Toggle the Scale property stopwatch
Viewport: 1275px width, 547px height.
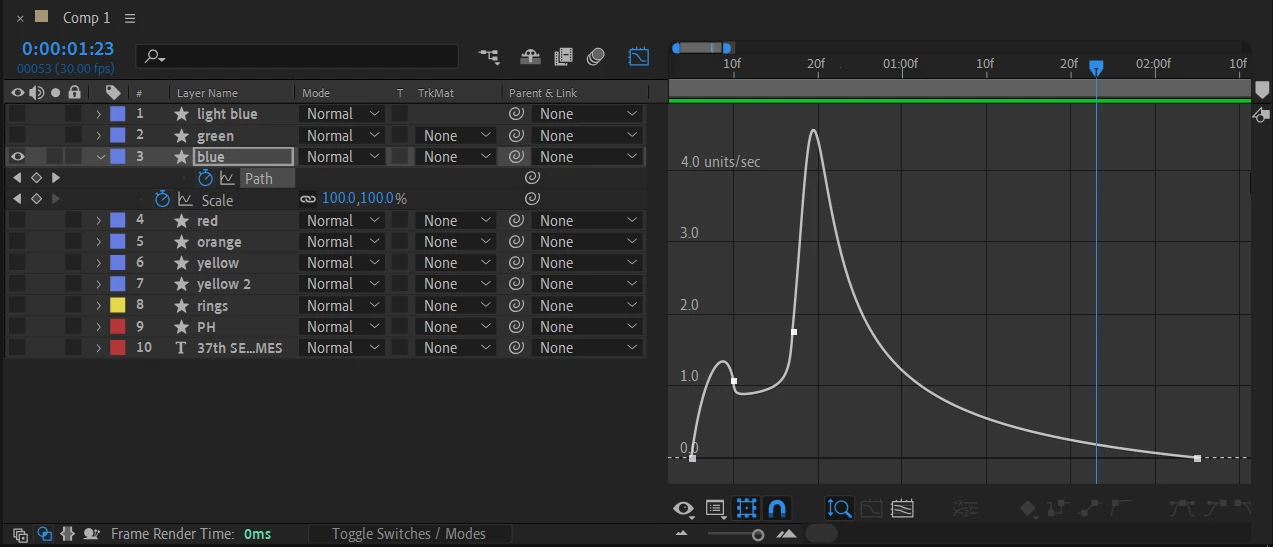tap(162, 199)
